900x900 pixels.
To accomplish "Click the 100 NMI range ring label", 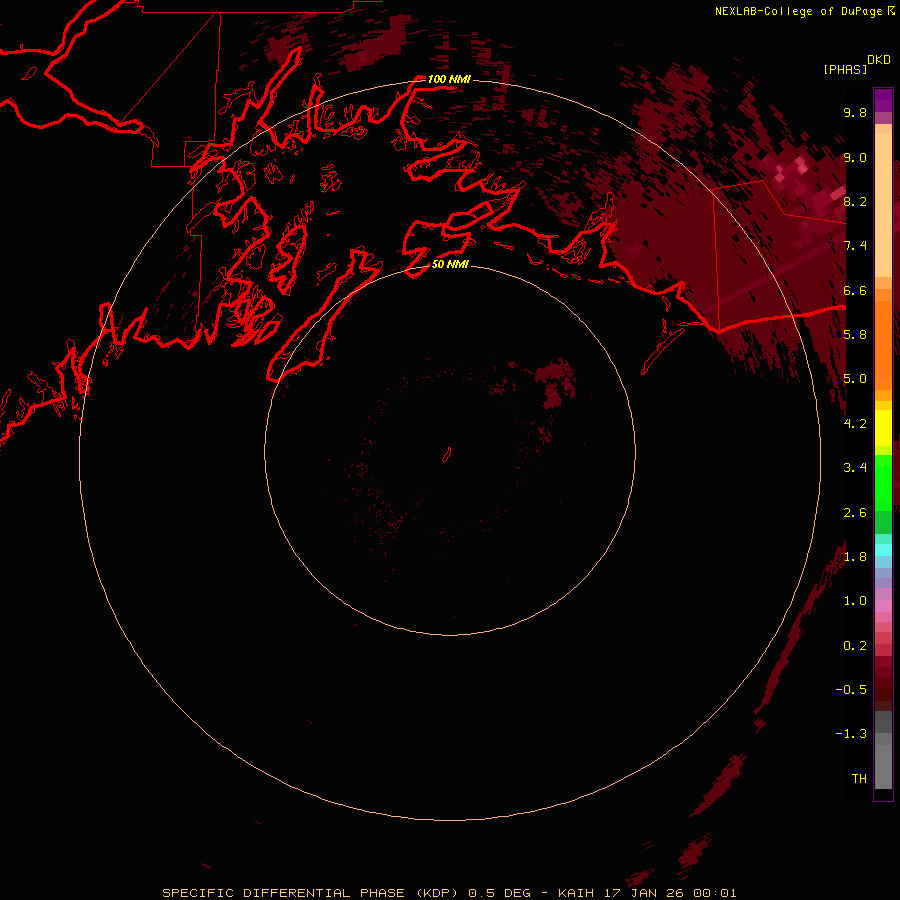I will [x=449, y=79].
